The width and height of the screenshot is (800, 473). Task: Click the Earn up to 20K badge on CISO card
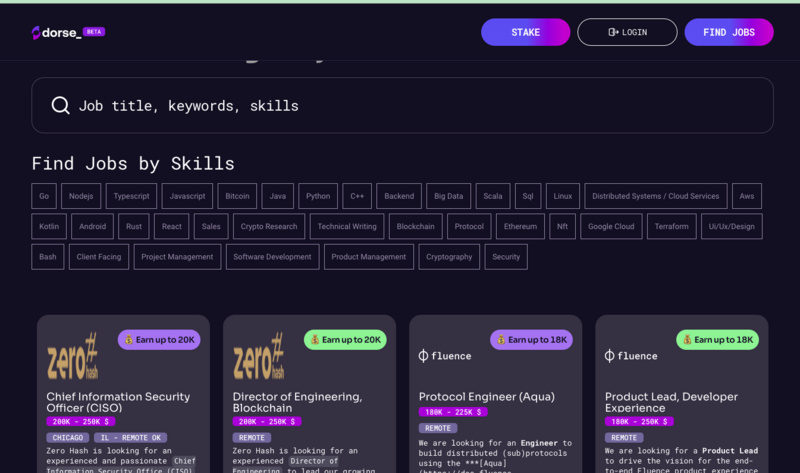[x=159, y=340]
